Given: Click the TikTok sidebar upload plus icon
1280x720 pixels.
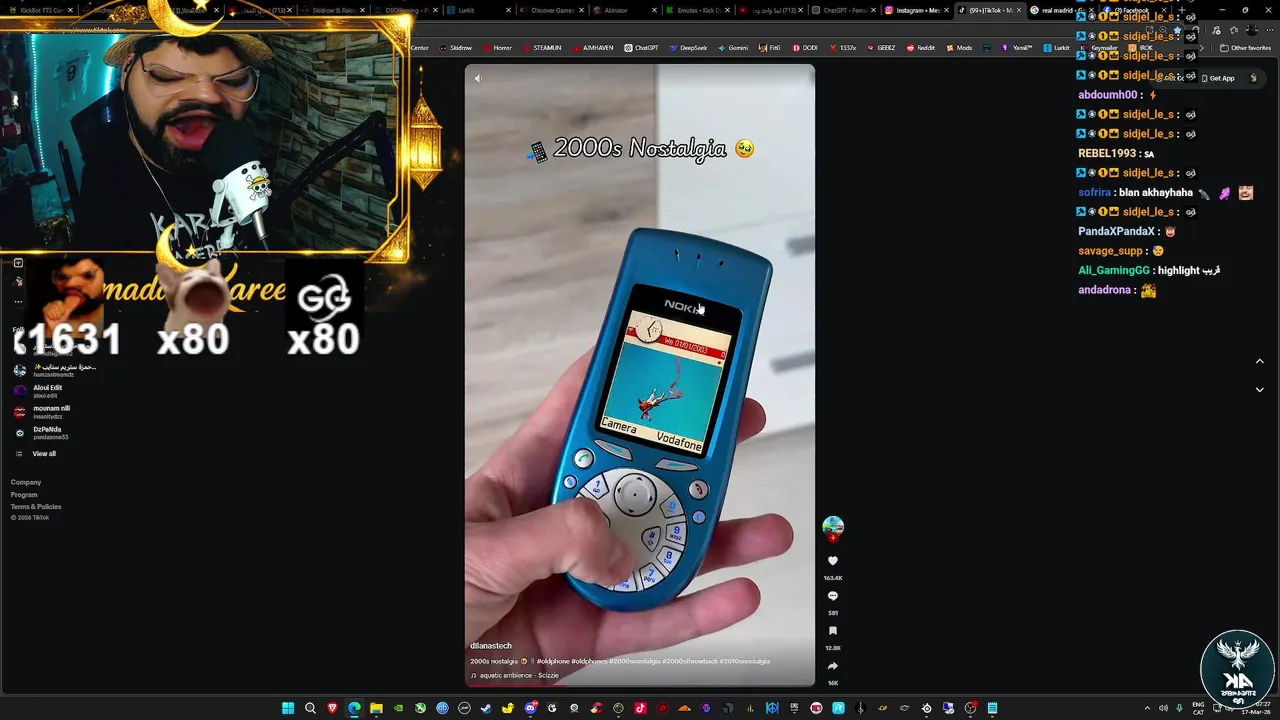Looking at the screenshot, I should point(18,263).
